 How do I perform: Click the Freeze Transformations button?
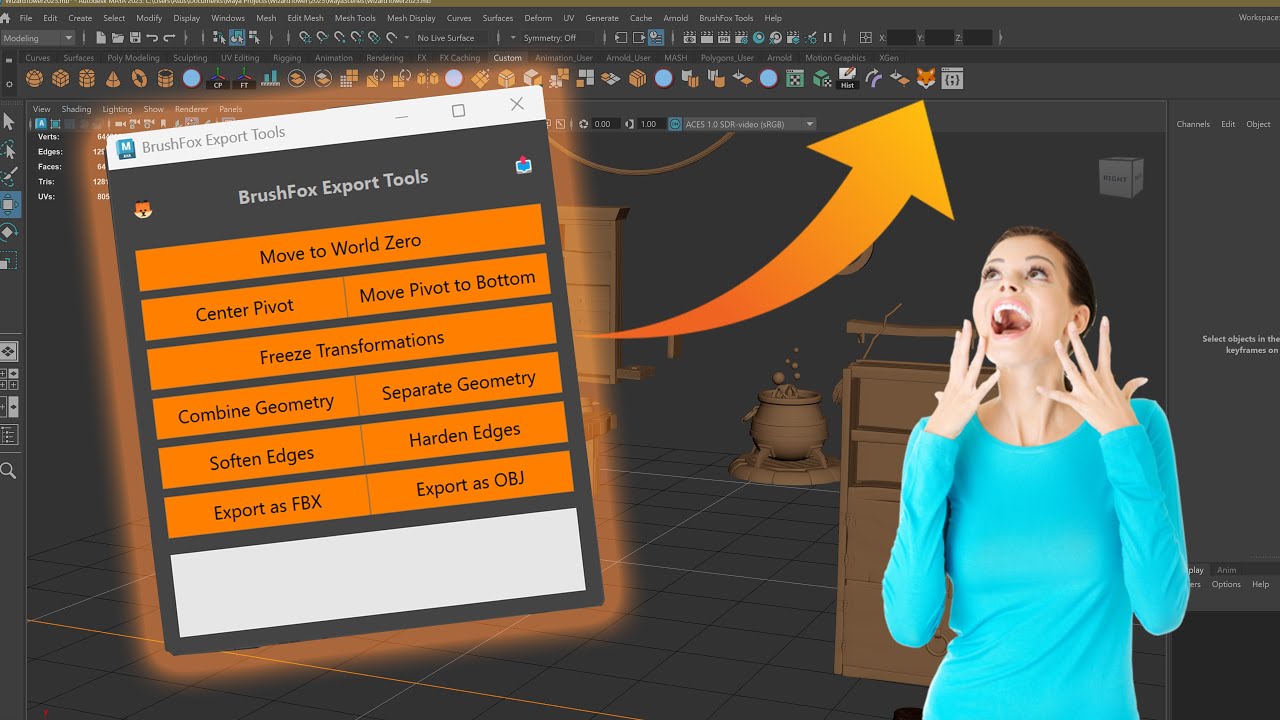coord(352,347)
